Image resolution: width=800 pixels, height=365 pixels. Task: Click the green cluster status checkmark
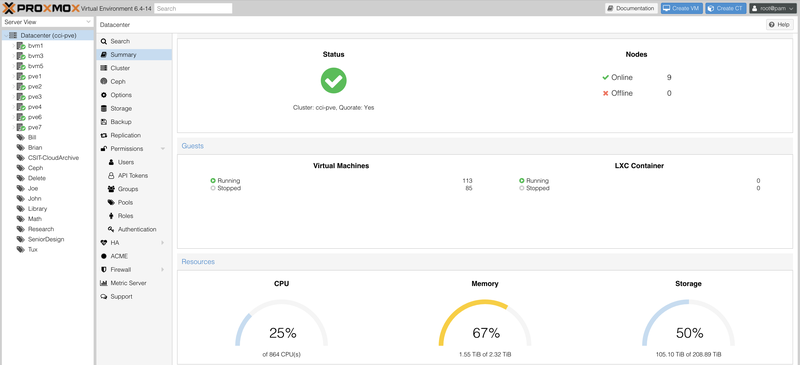pos(334,81)
